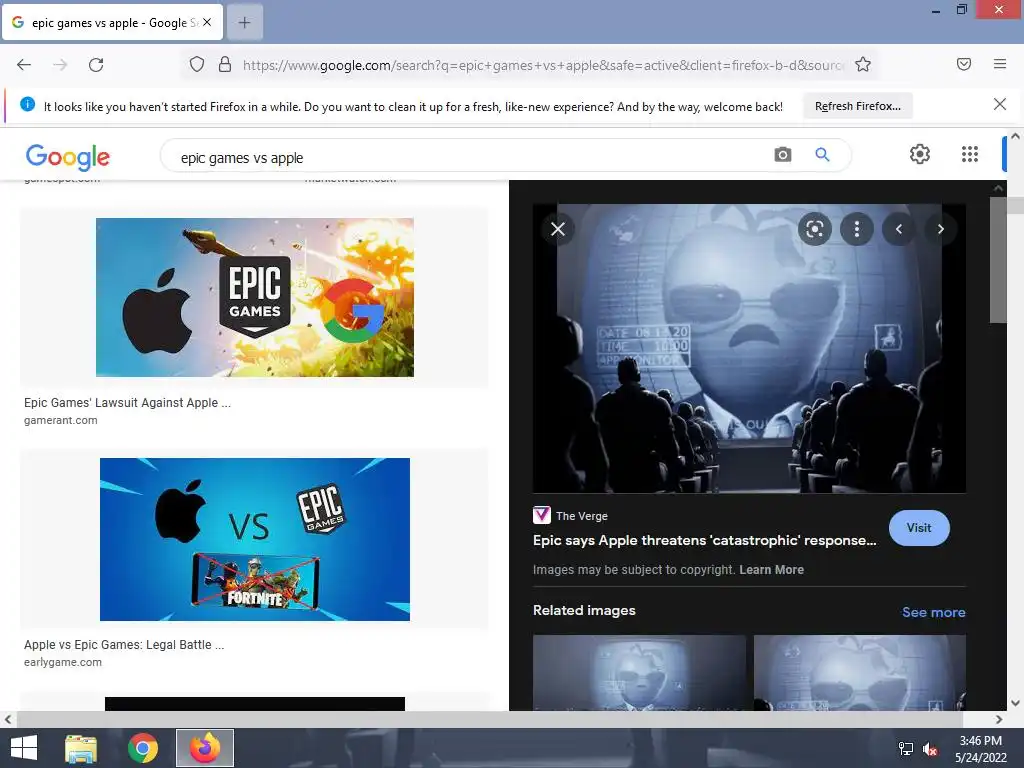Open the first related image thumbnail

click(639, 673)
